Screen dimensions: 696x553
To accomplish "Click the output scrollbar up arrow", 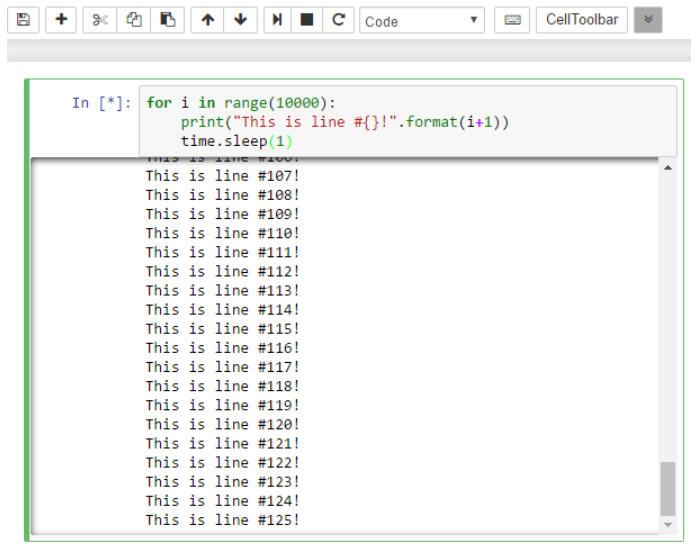I will coord(668,167).
